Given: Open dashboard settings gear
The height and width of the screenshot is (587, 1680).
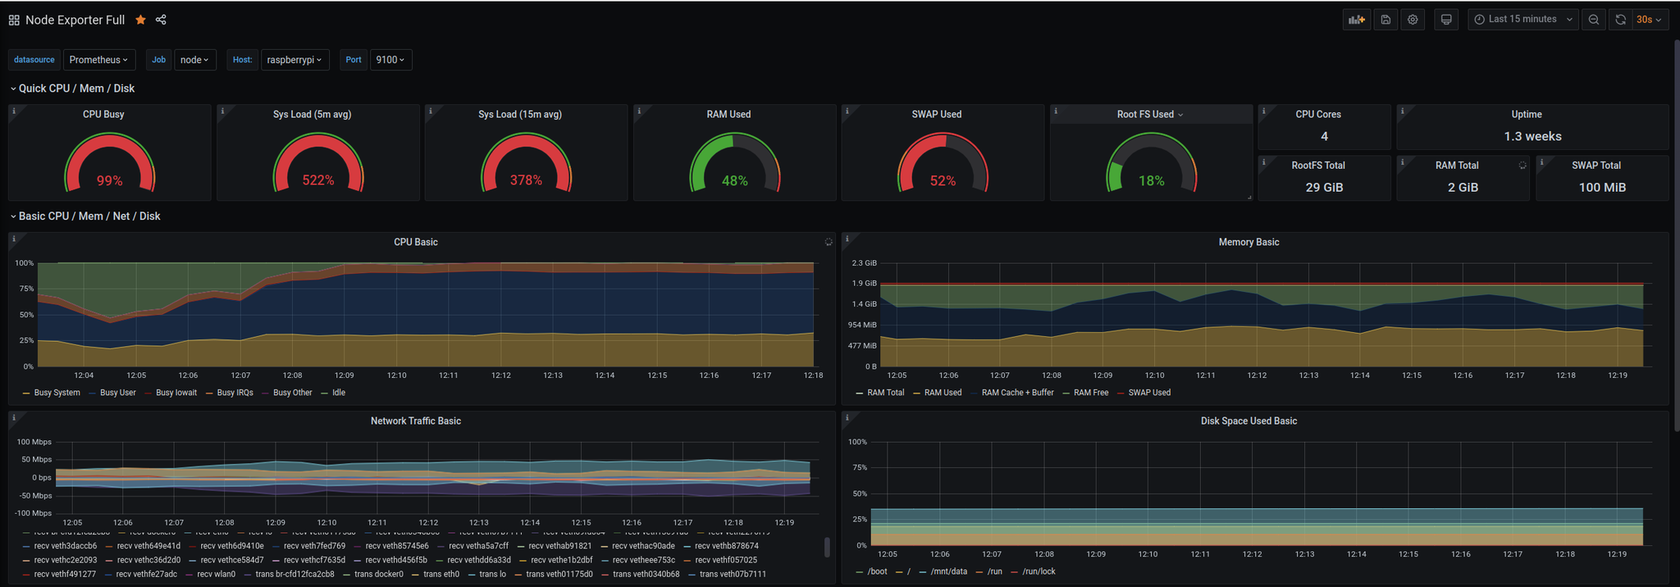Looking at the screenshot, I should (1413, 19).
